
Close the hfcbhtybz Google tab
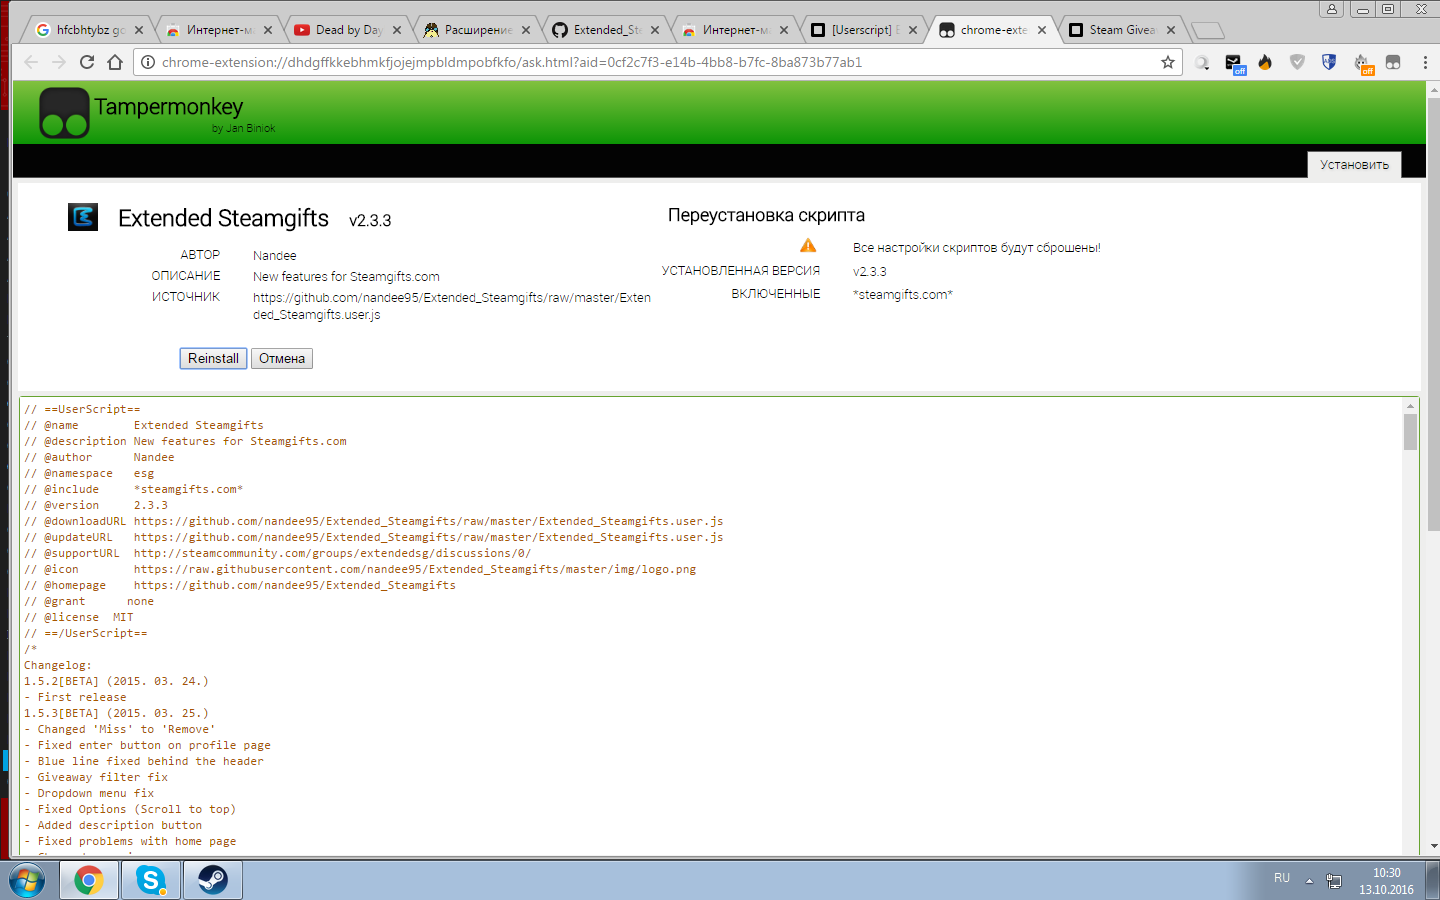pyautogui.click(x=139, y=30)
